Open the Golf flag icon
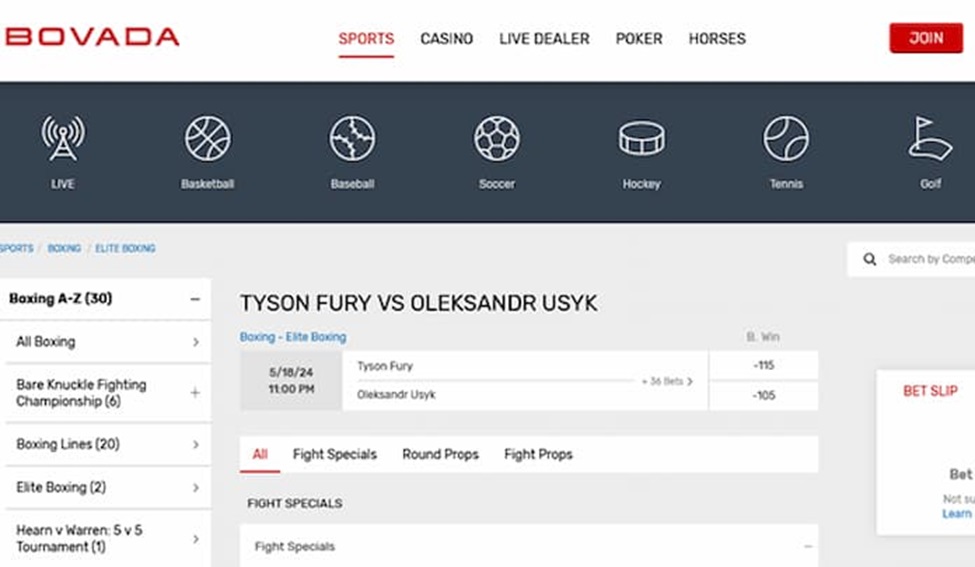 tap(929, 139)
